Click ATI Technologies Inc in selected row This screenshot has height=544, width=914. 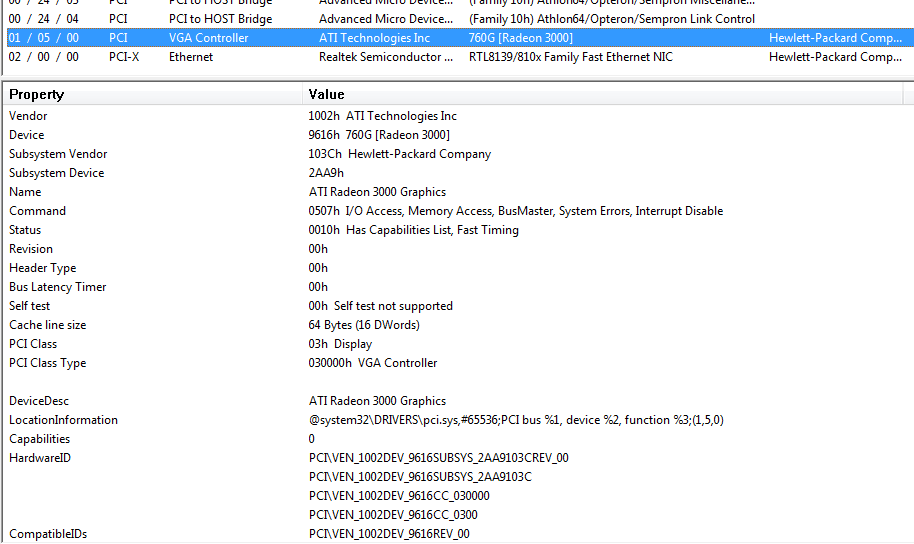374,38
